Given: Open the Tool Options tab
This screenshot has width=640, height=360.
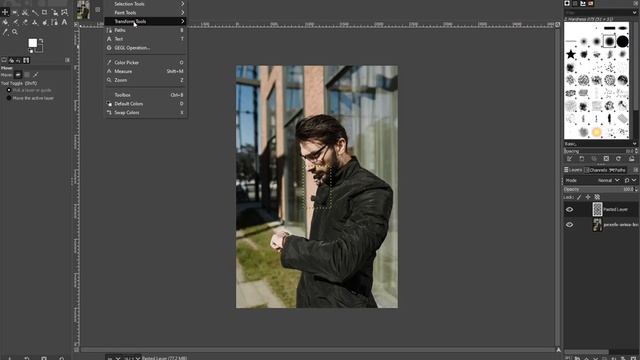Looking at the screenshot, I should pyautogui.click(x=4, y=60).
